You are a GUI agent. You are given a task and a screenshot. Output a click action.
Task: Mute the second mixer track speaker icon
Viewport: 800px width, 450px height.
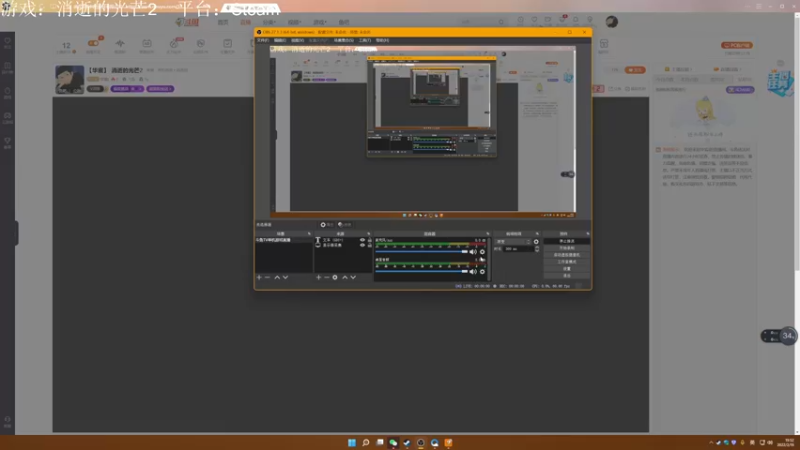(473, 271)
